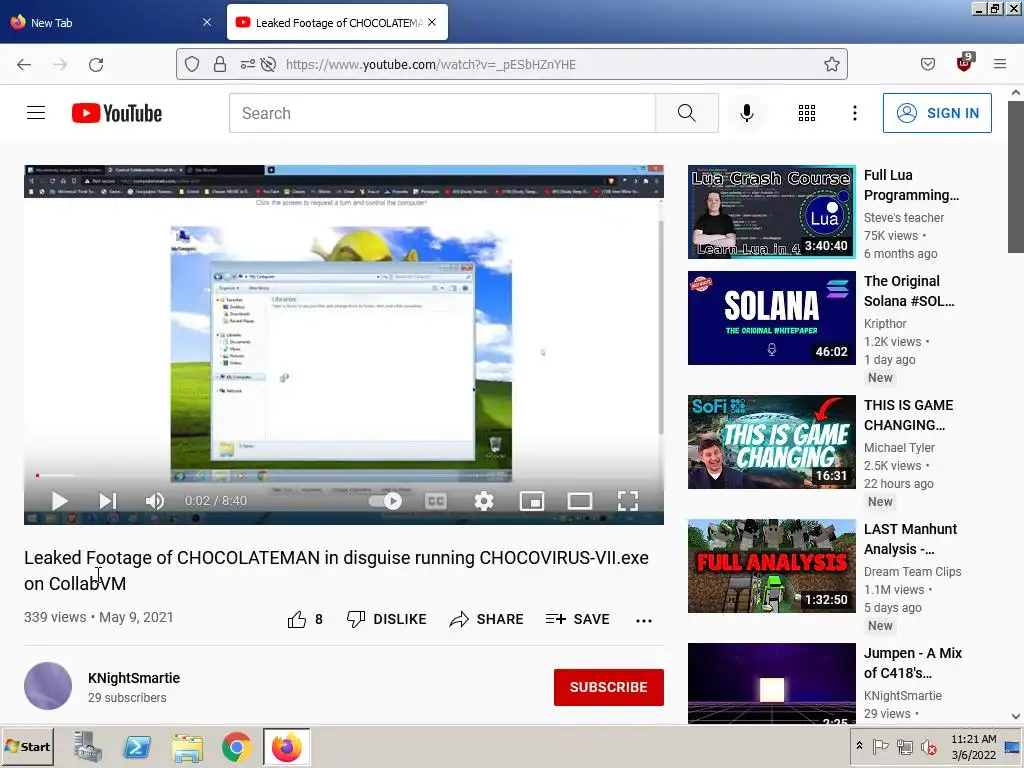Open File Explorer from the taskbar
Image resolution: width=1024 pixels, height=768 pixels.
(x=187, y=747)
